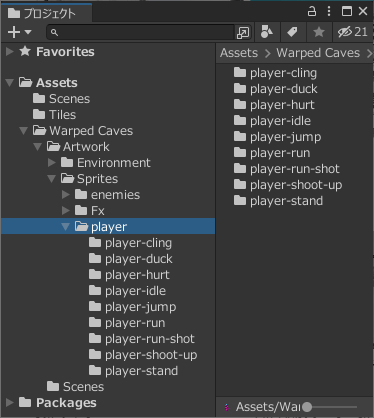Save search with the star icon

[319, 32]
